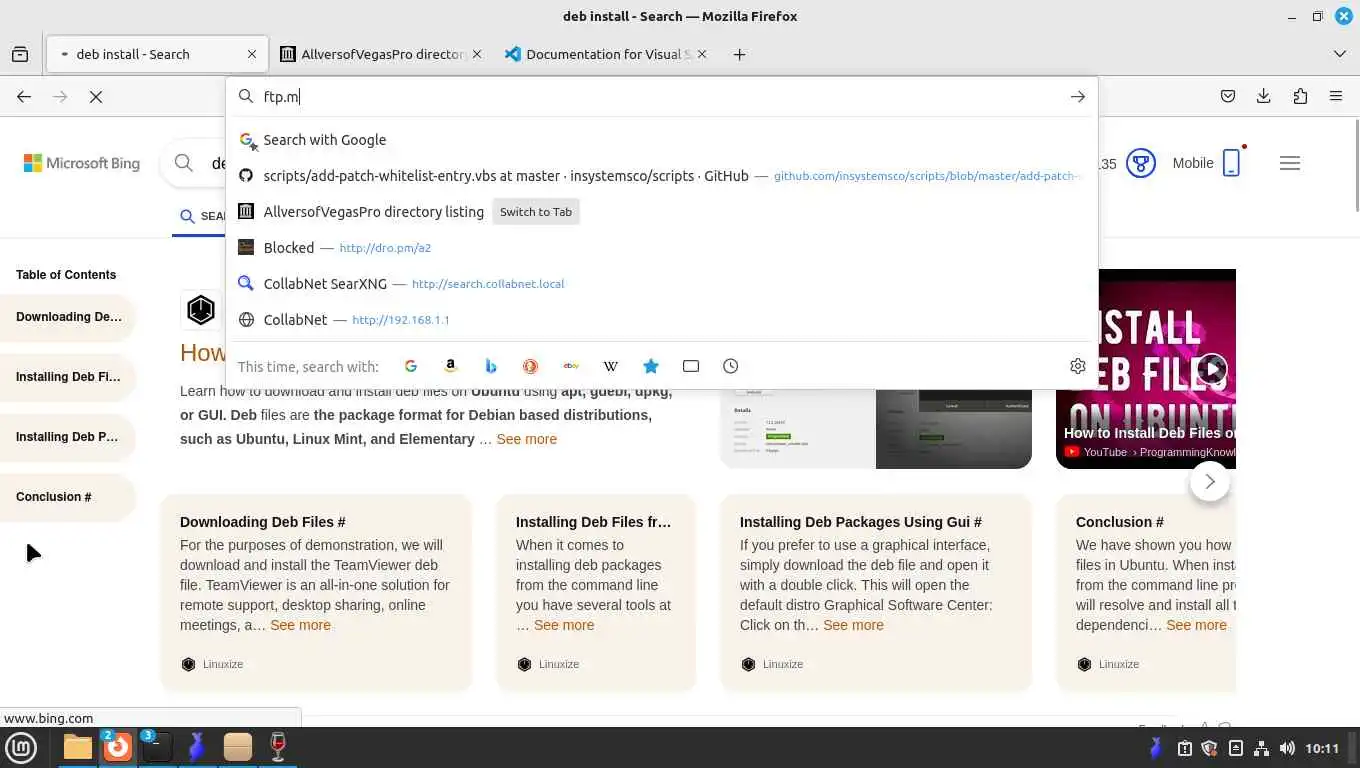
Task: Search this time with Bing icon
Action: pyautogui.click(x=491, y=366)
